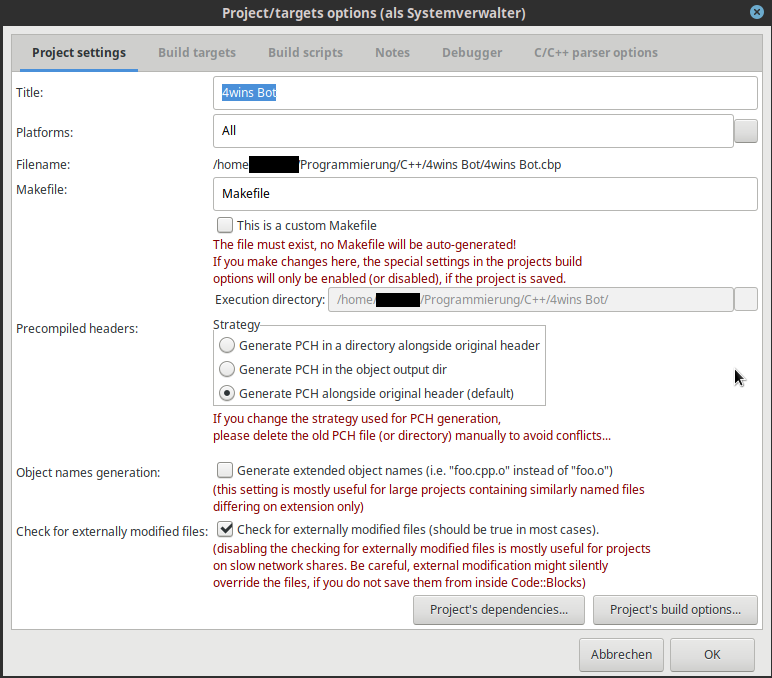Open Project's dependencies dialog
Screen dimensions: 772x678
pos(499,610)
